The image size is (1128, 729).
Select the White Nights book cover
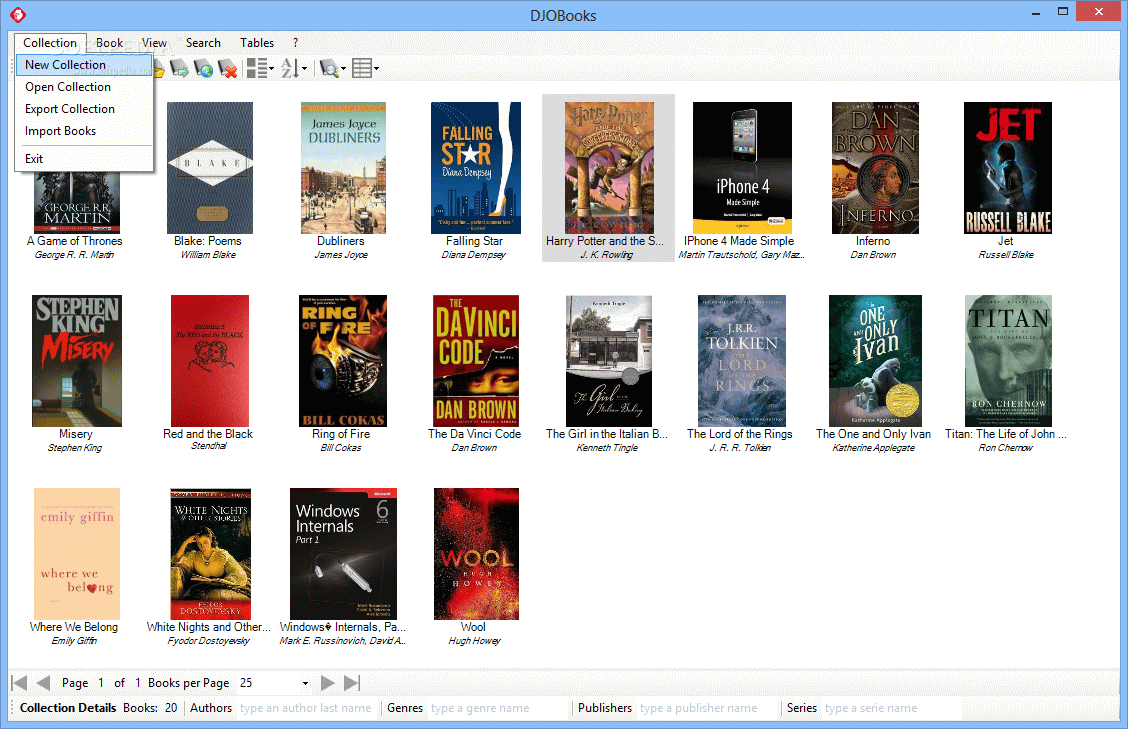pyautogui.click(x=210, y=553)
